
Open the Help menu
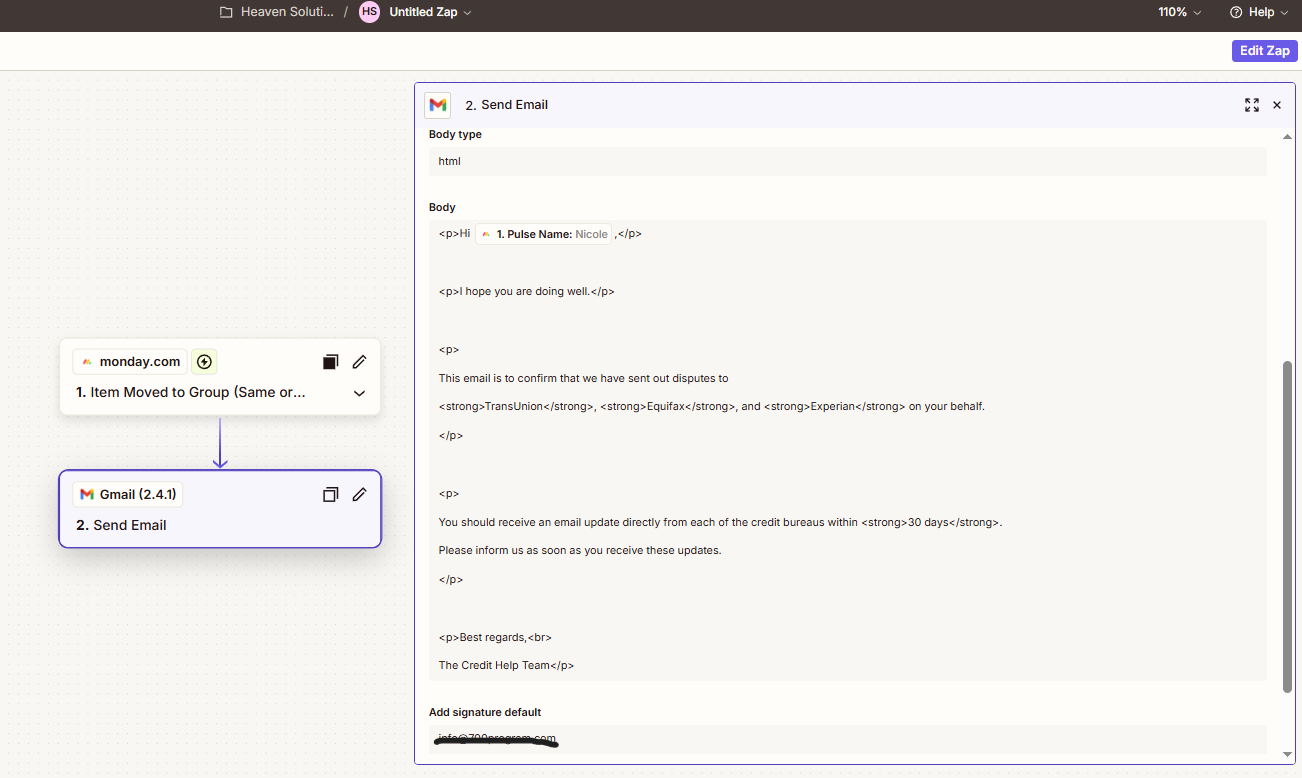[1259, 12]
